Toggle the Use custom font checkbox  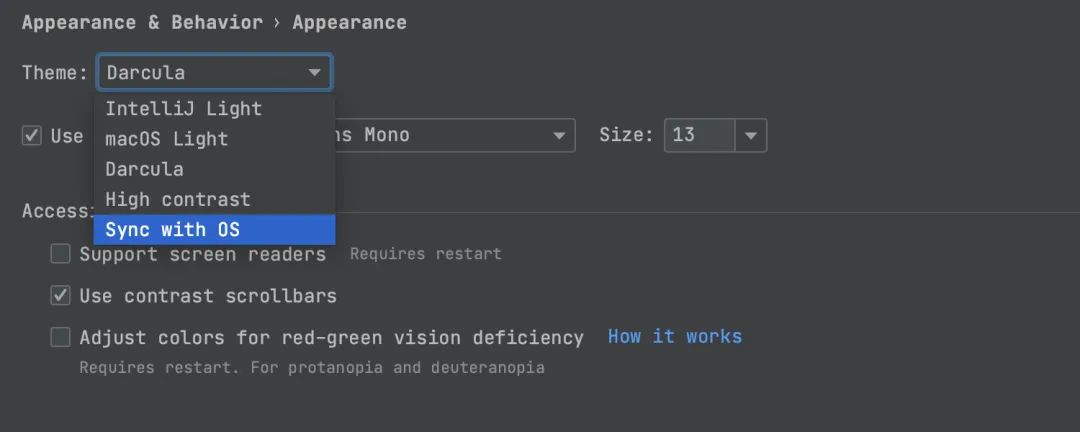pos(32,135)
